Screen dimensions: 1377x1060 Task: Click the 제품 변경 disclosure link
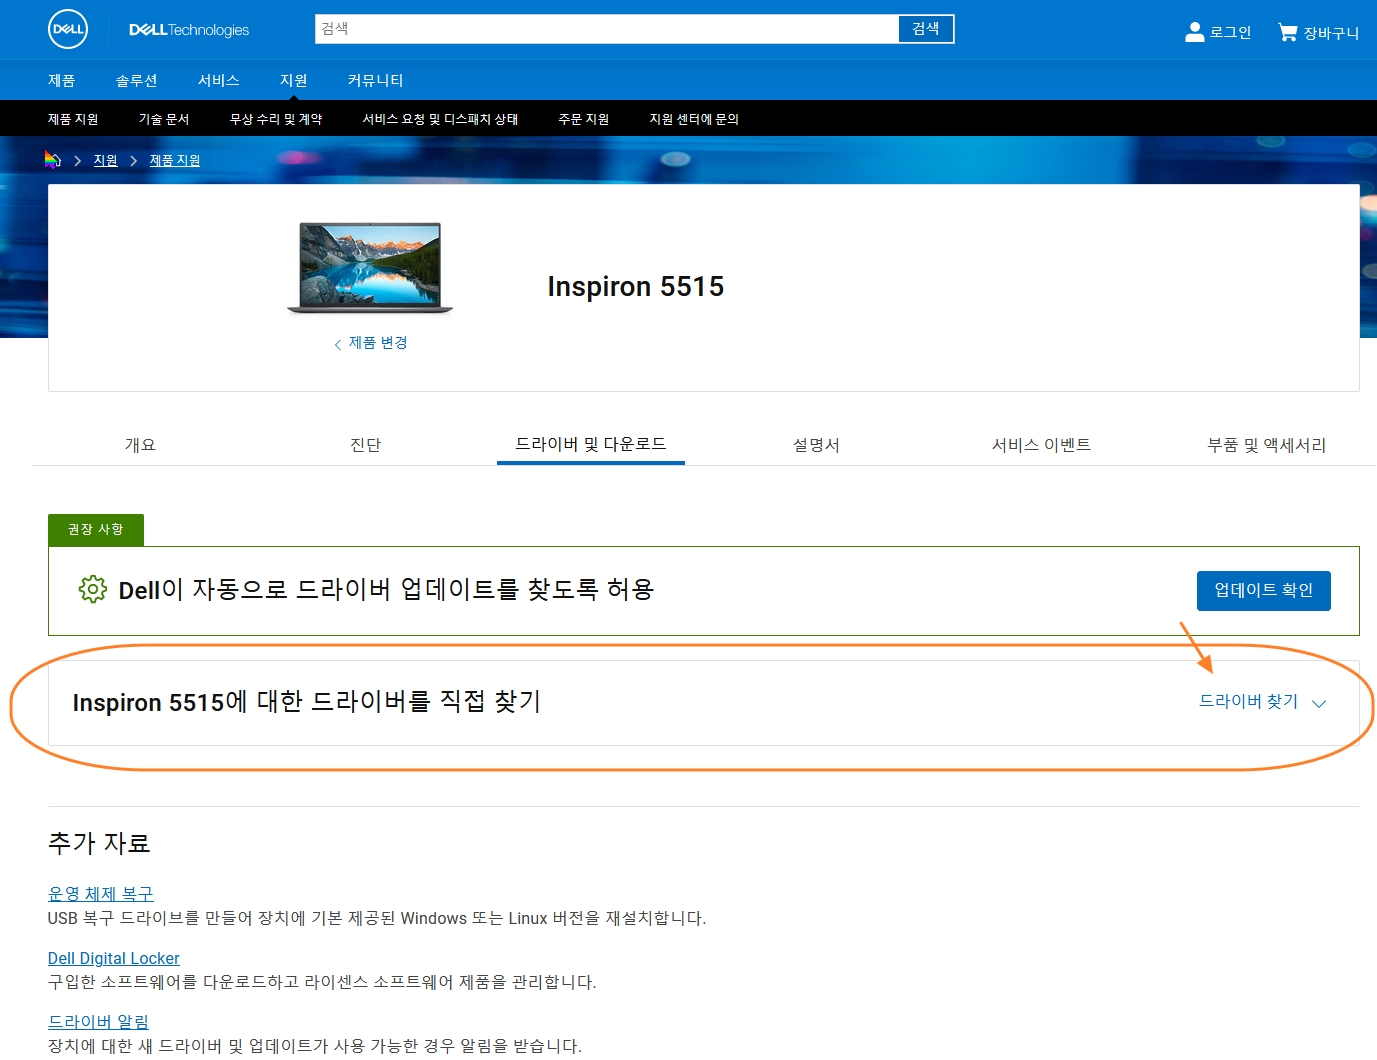coord(377,343)
